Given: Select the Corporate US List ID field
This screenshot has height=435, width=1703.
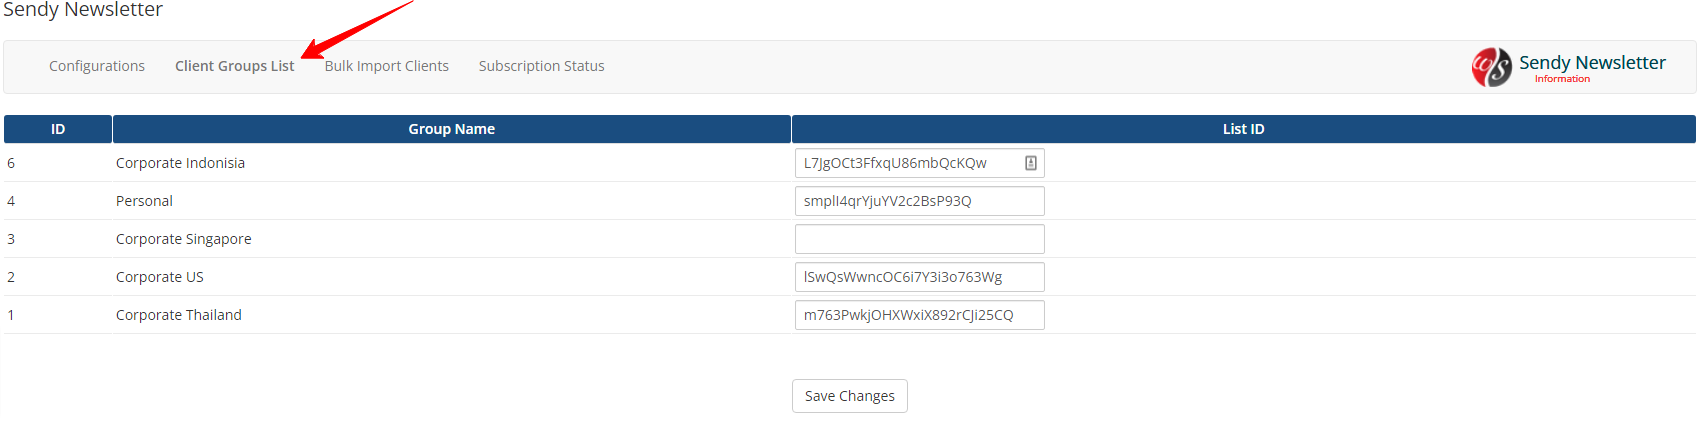Looking at the screenshot, I should click(920, 277).
